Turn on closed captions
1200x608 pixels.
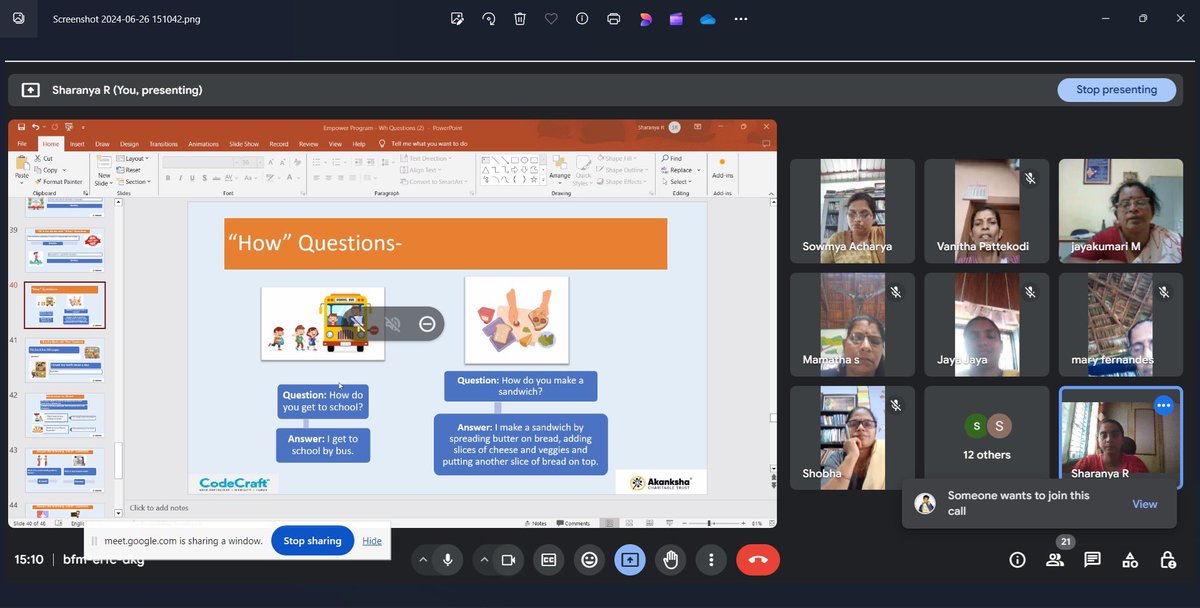[x=549, y=560]
